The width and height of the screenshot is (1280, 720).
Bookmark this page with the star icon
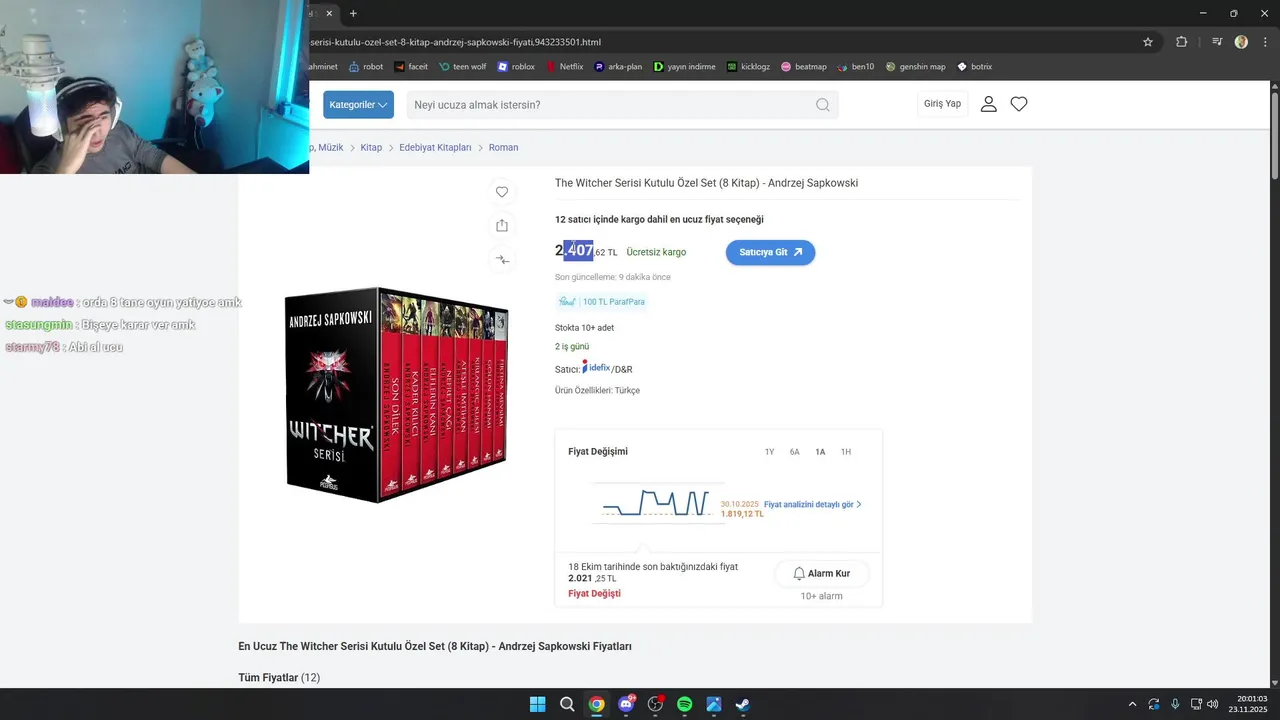(1148, 42)
